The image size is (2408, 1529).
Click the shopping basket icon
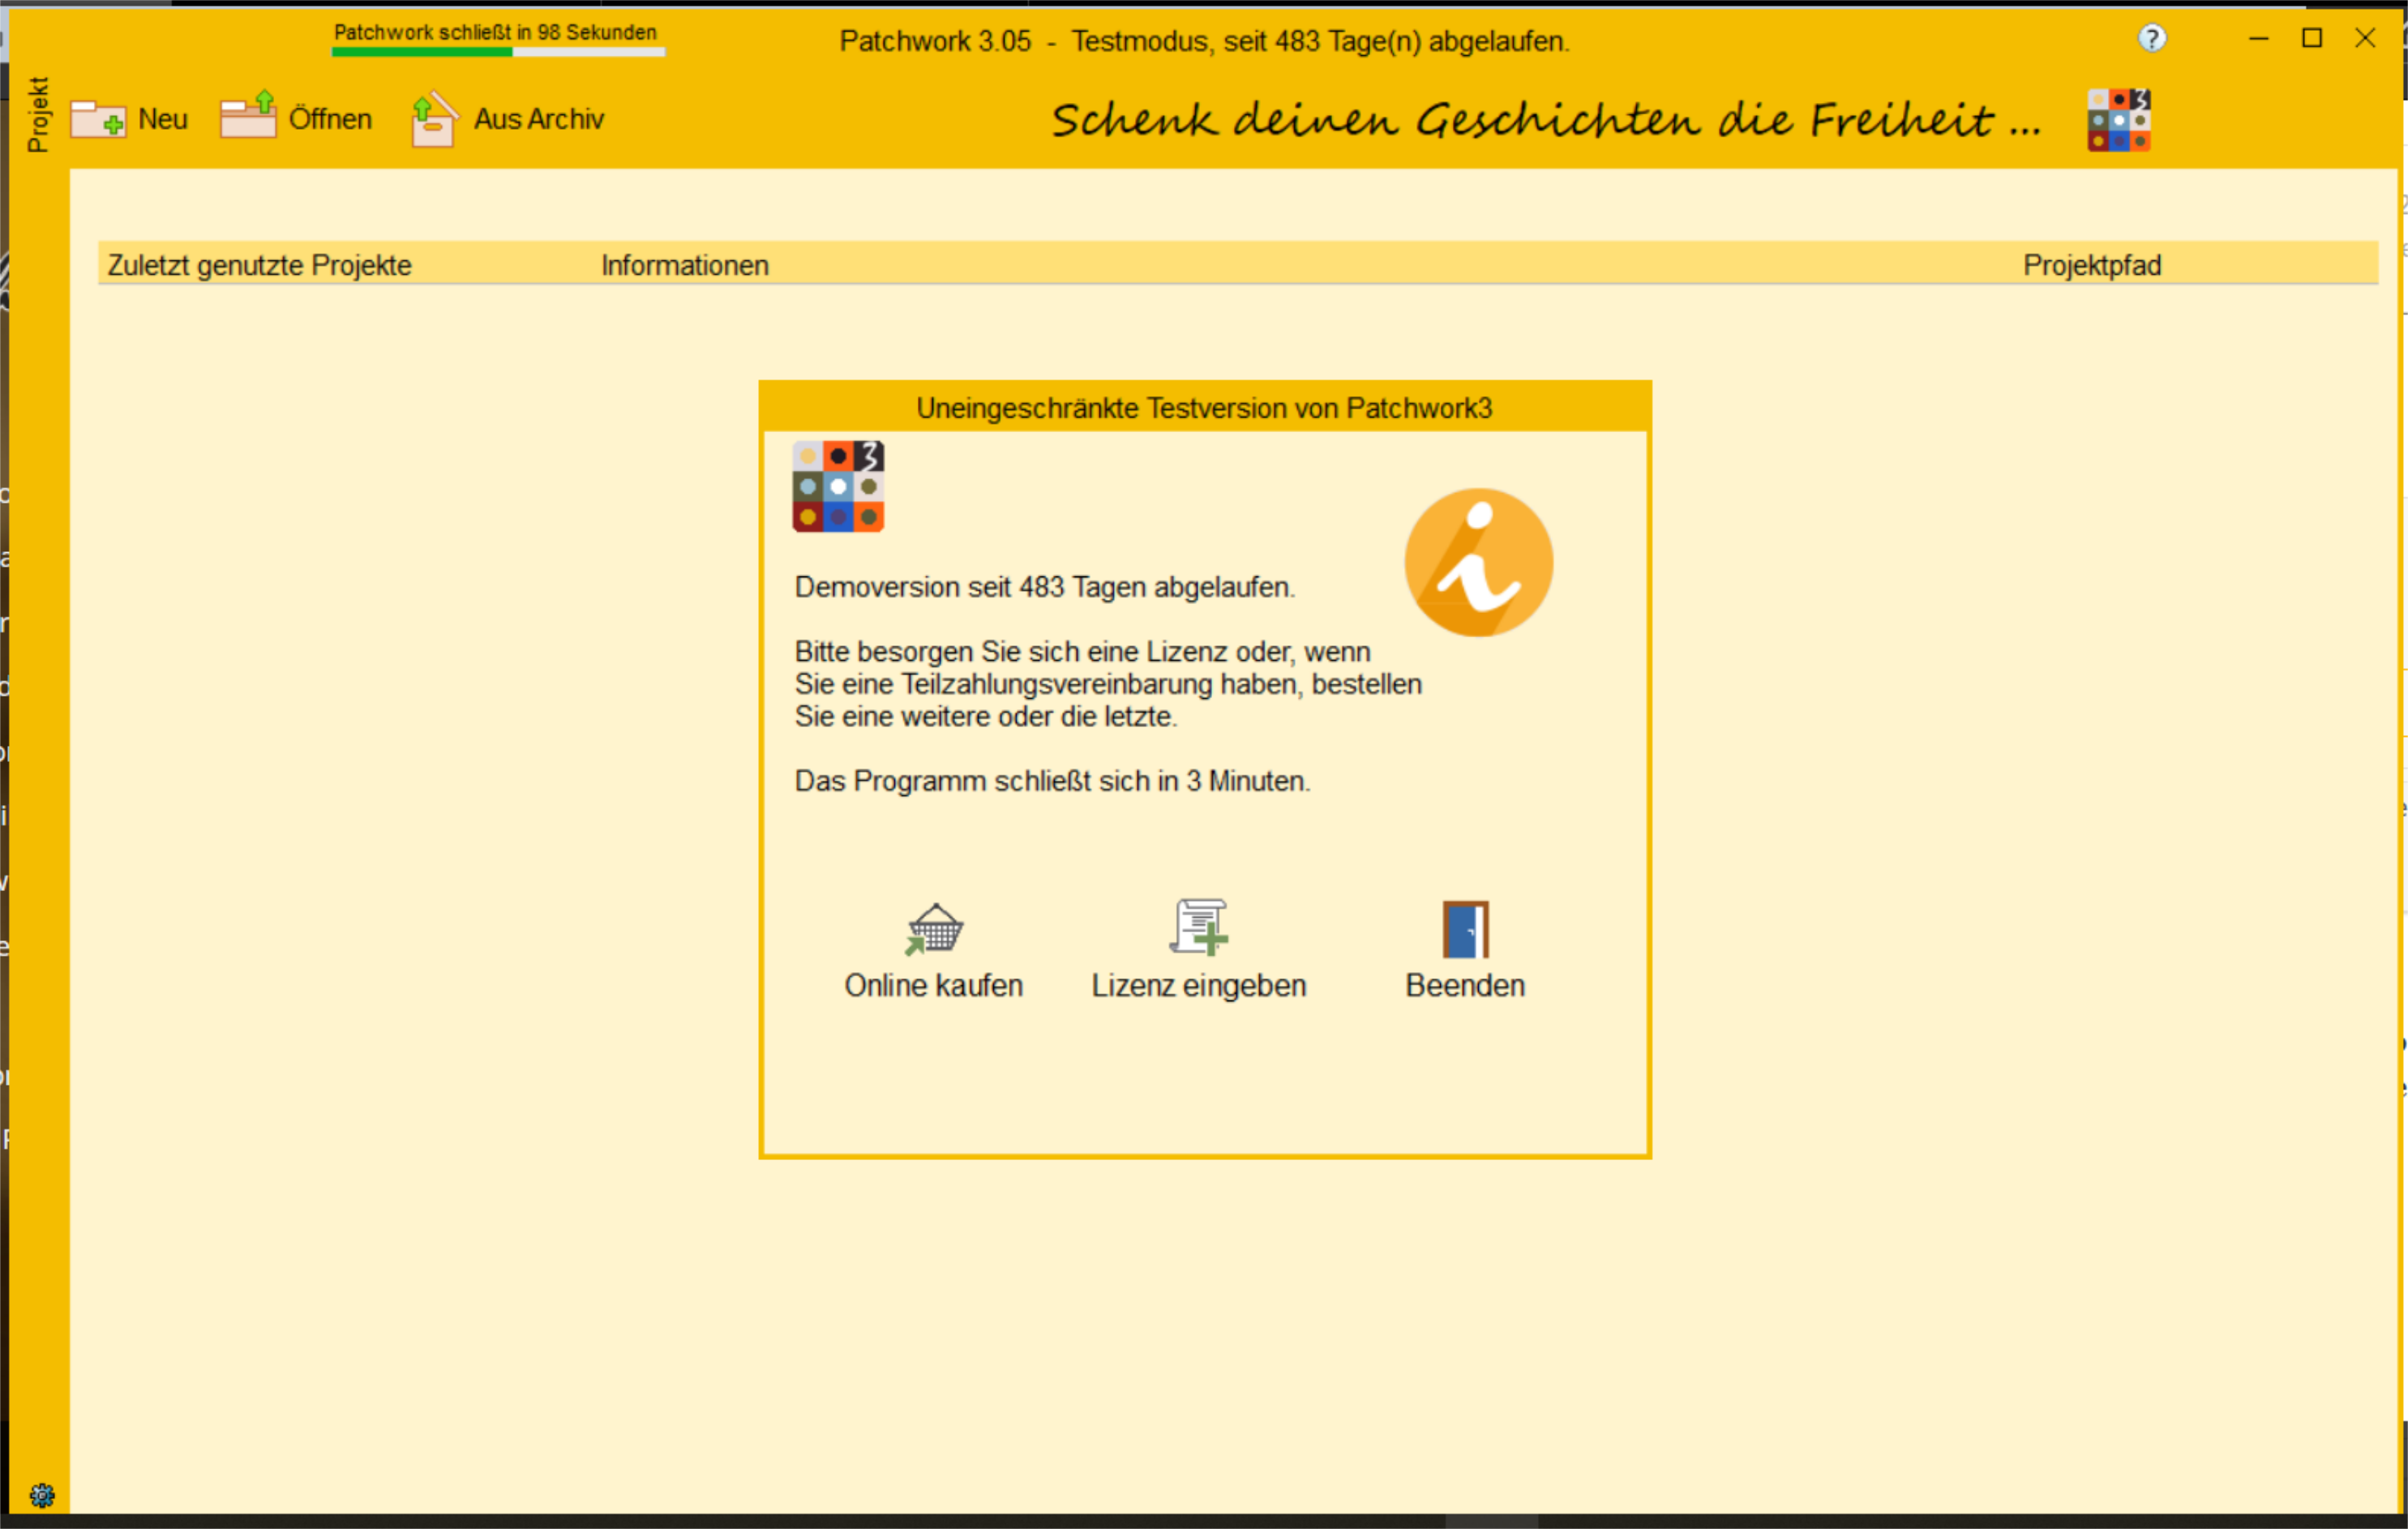tap(934, 930)
